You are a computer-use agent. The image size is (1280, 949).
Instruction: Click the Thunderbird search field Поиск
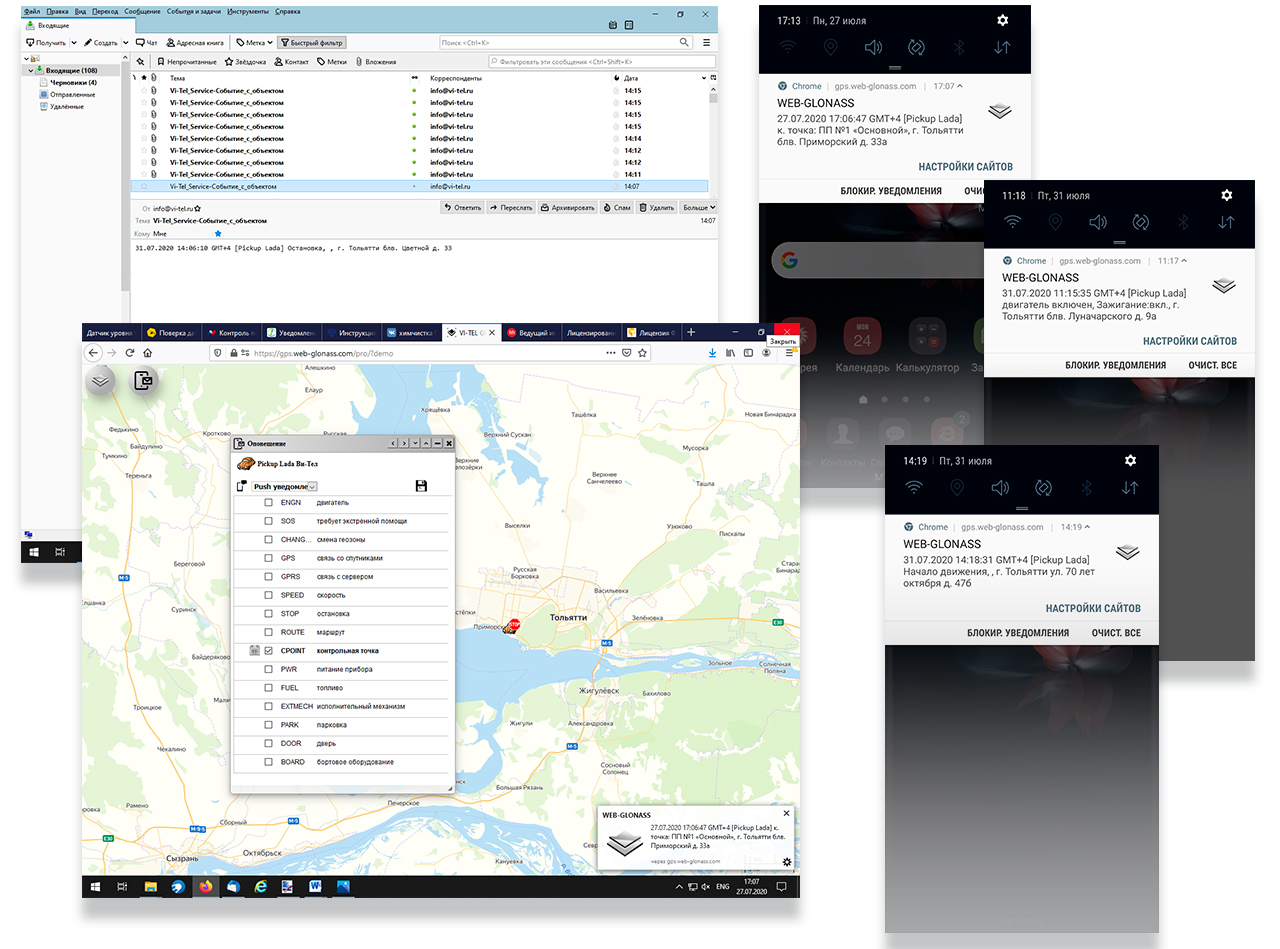(x=566, y=43)
